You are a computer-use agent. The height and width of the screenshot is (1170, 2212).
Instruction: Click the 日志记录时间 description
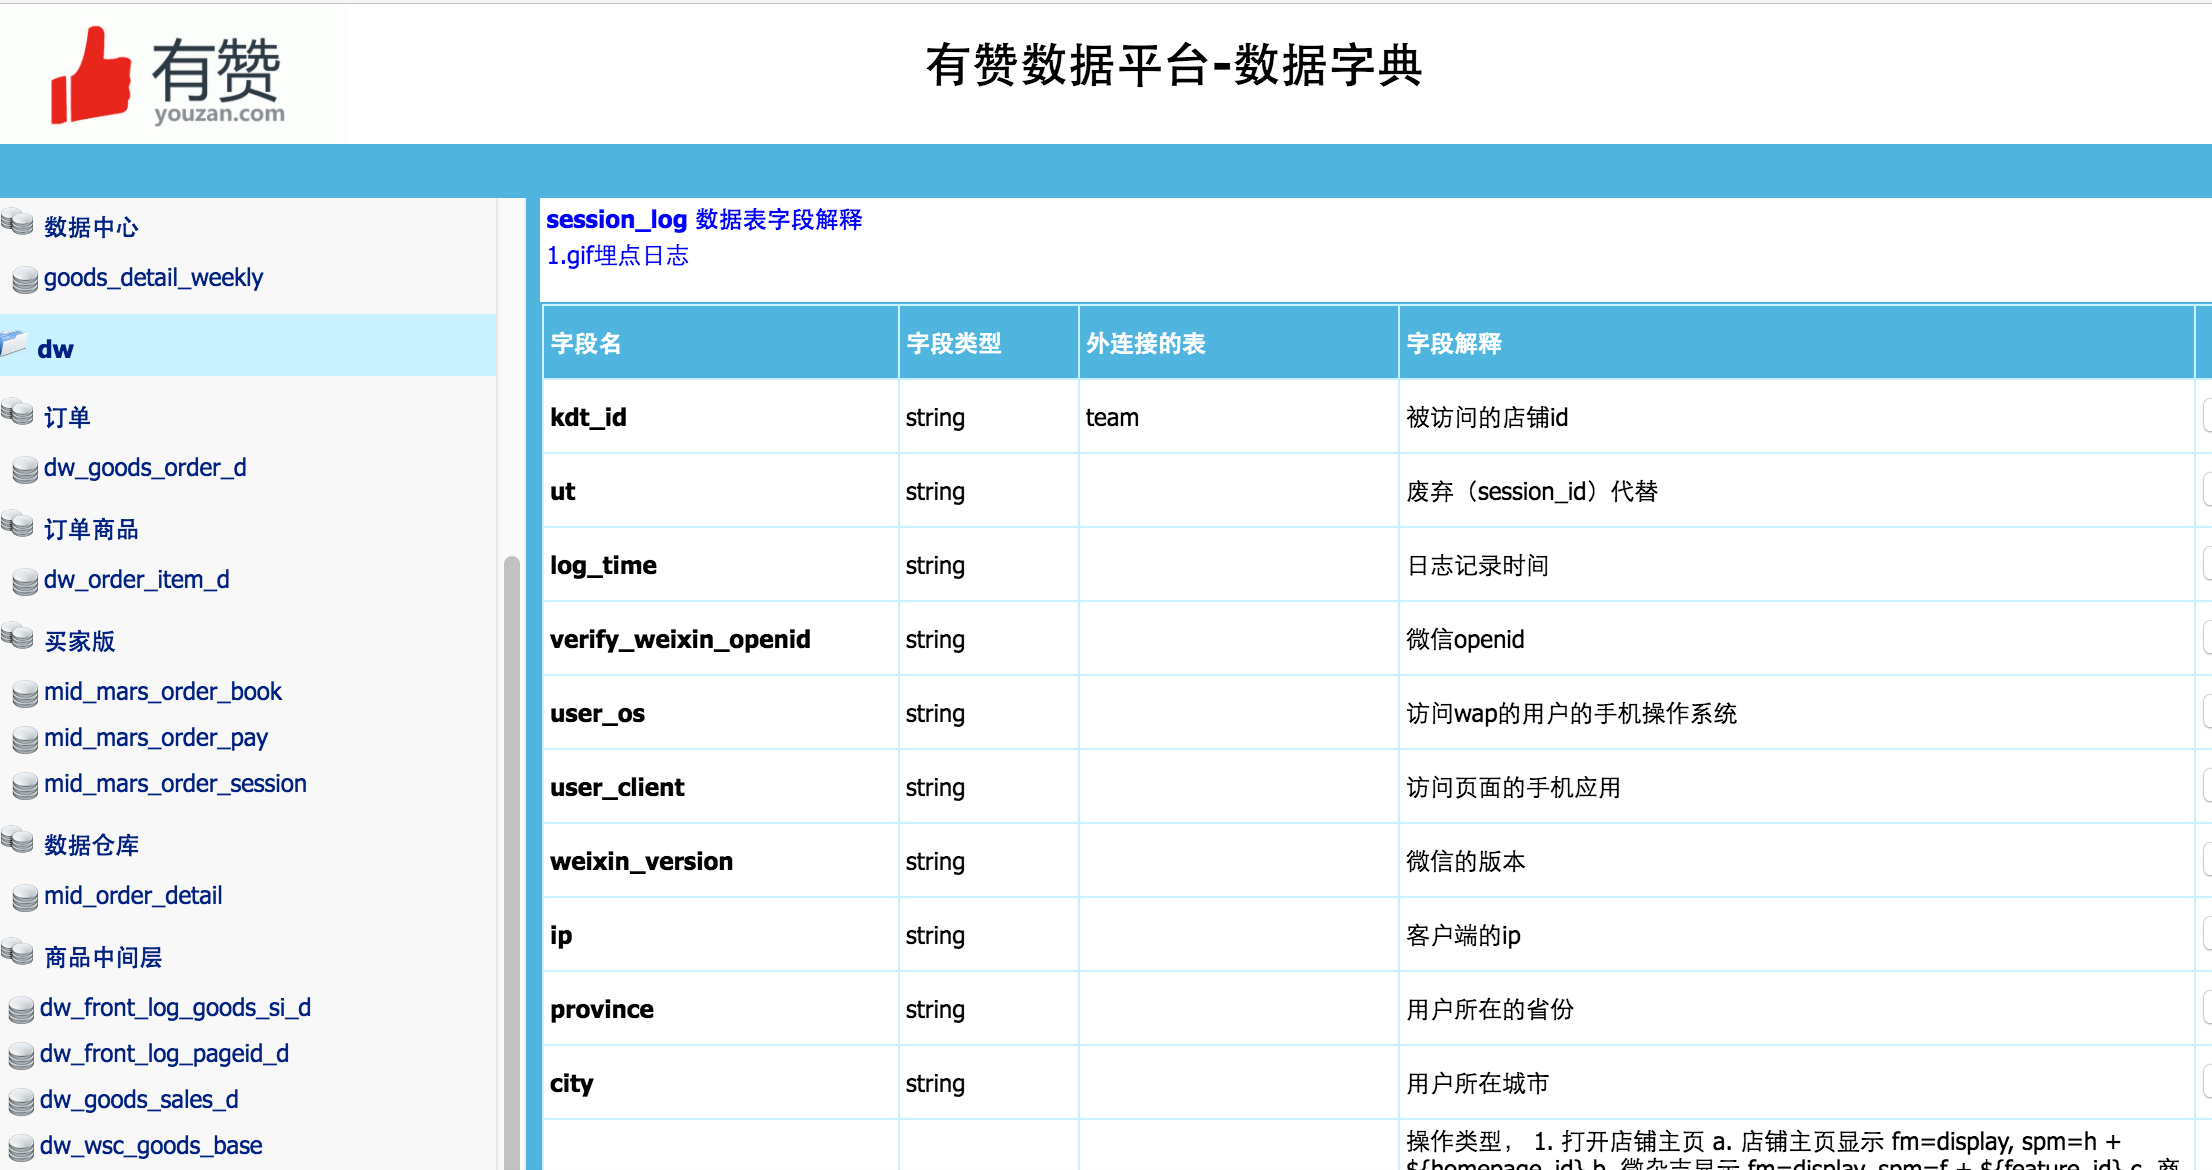(x=1478, y=565)
